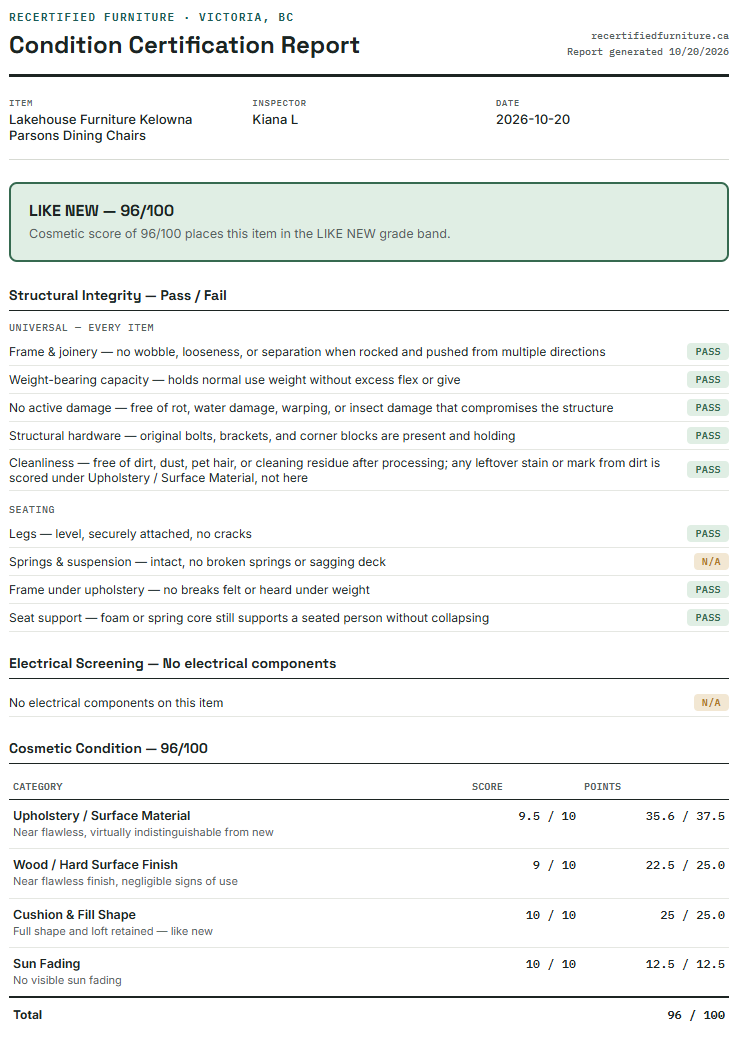Click the Structural Integrity section heading

coord(118,296)
